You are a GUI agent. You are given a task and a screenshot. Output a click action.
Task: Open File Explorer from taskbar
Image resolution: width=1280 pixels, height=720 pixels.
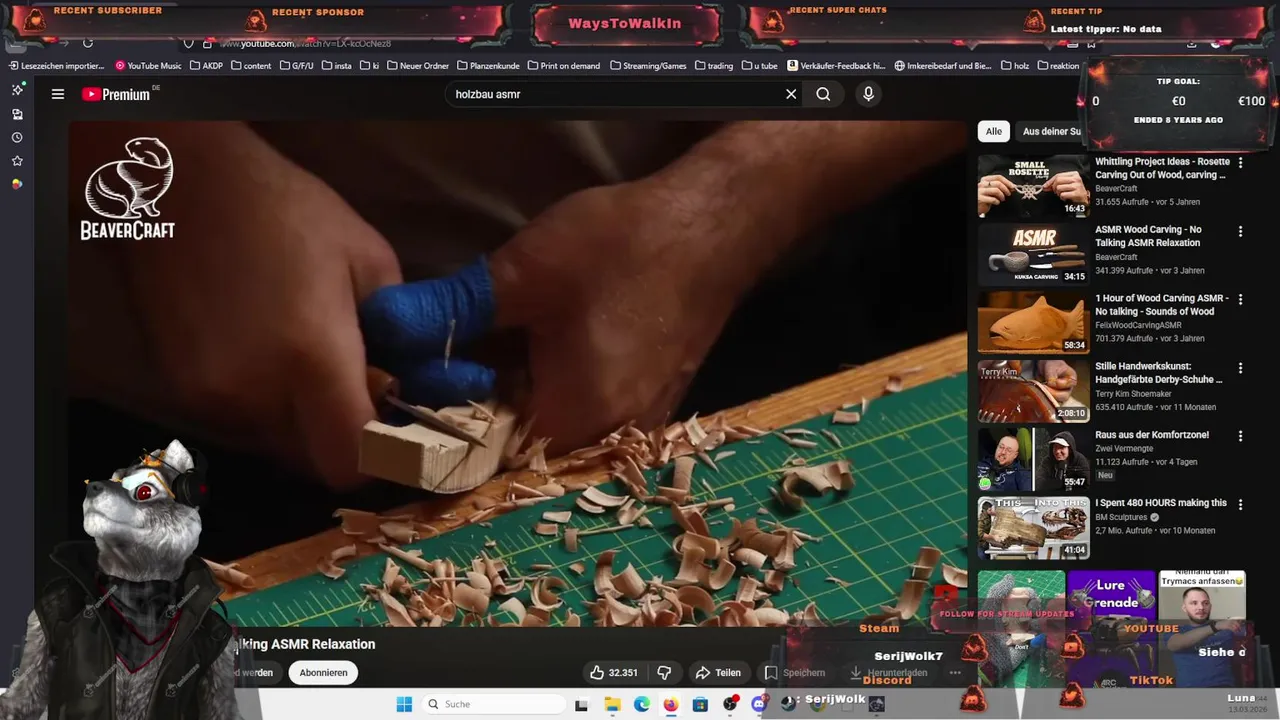(612, 704)
